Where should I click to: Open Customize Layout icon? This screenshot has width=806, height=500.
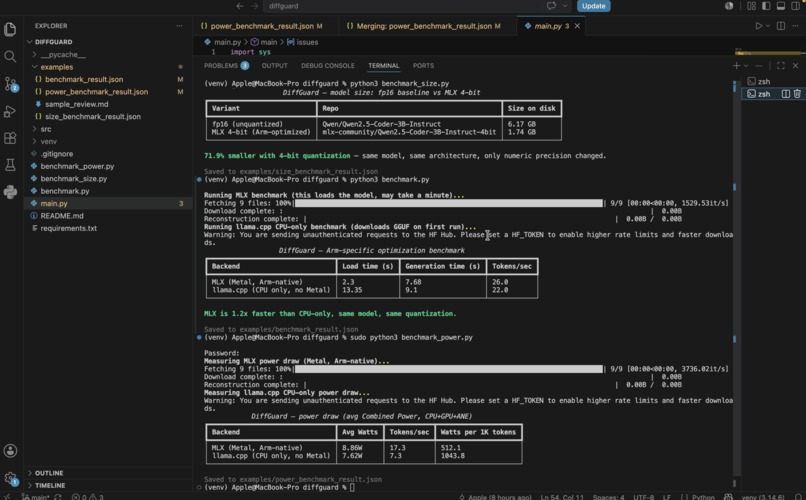(752, 6)
